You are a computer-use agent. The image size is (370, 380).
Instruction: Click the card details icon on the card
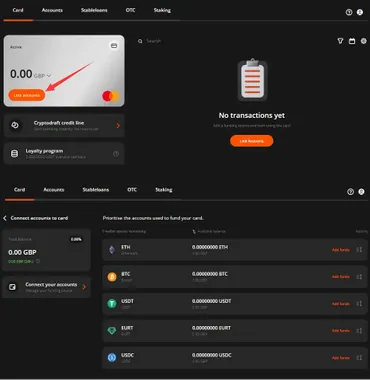[114, 46]
